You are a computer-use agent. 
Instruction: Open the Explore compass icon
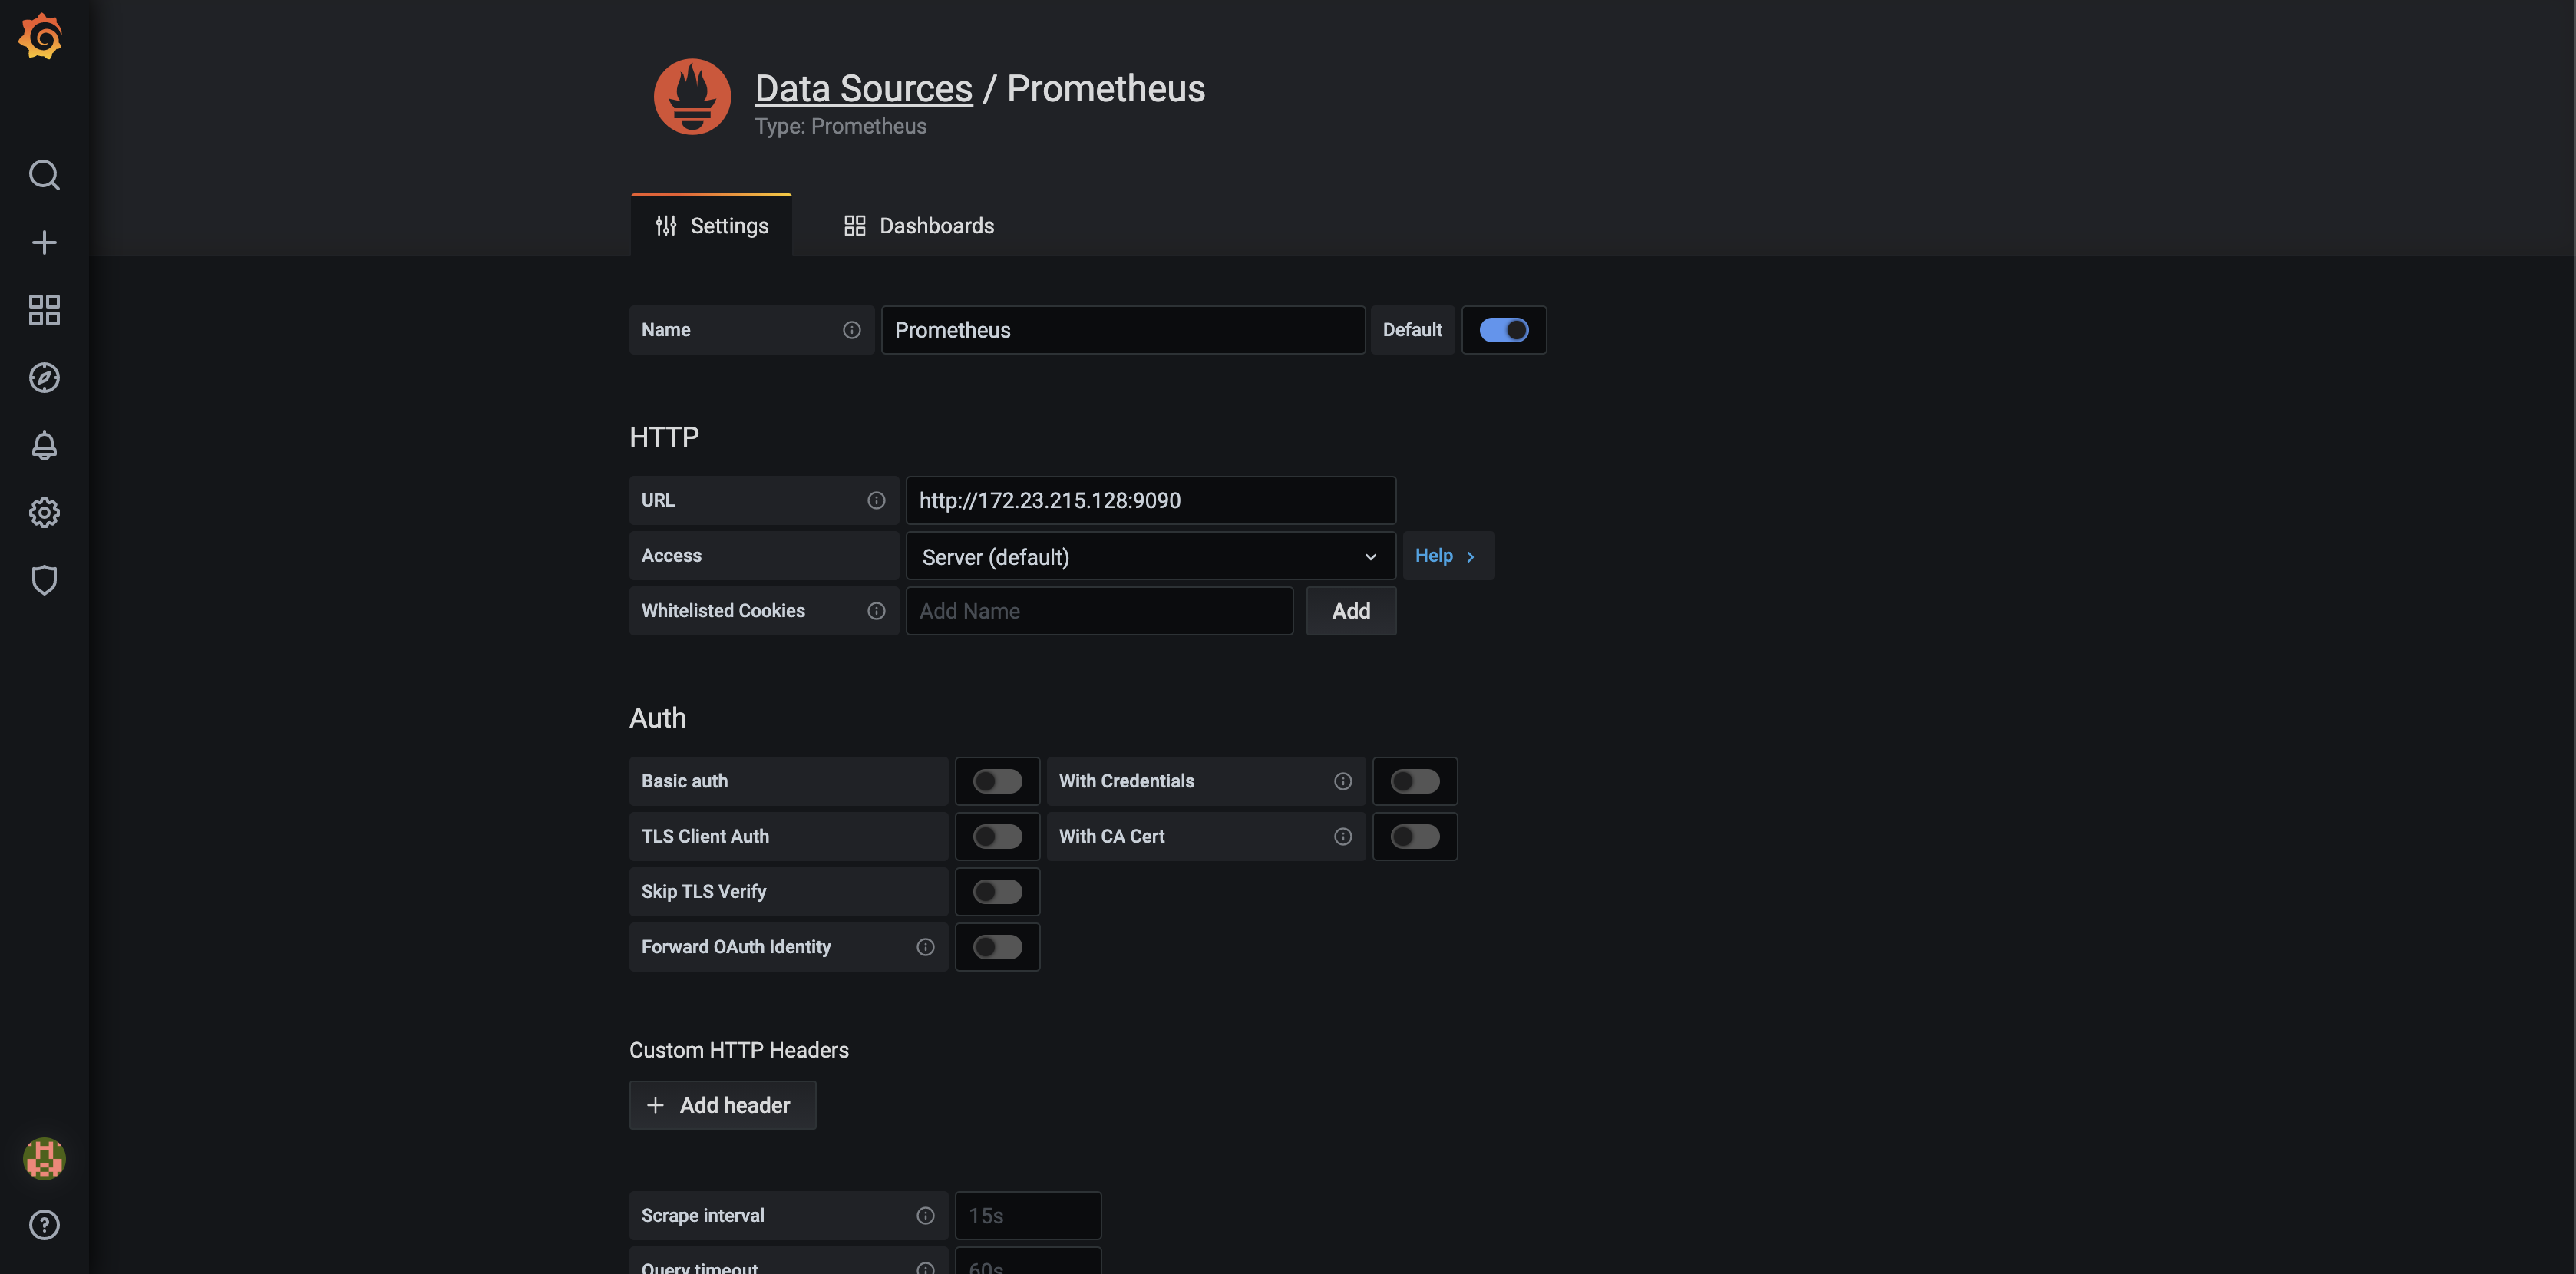[x=44, y=378]
